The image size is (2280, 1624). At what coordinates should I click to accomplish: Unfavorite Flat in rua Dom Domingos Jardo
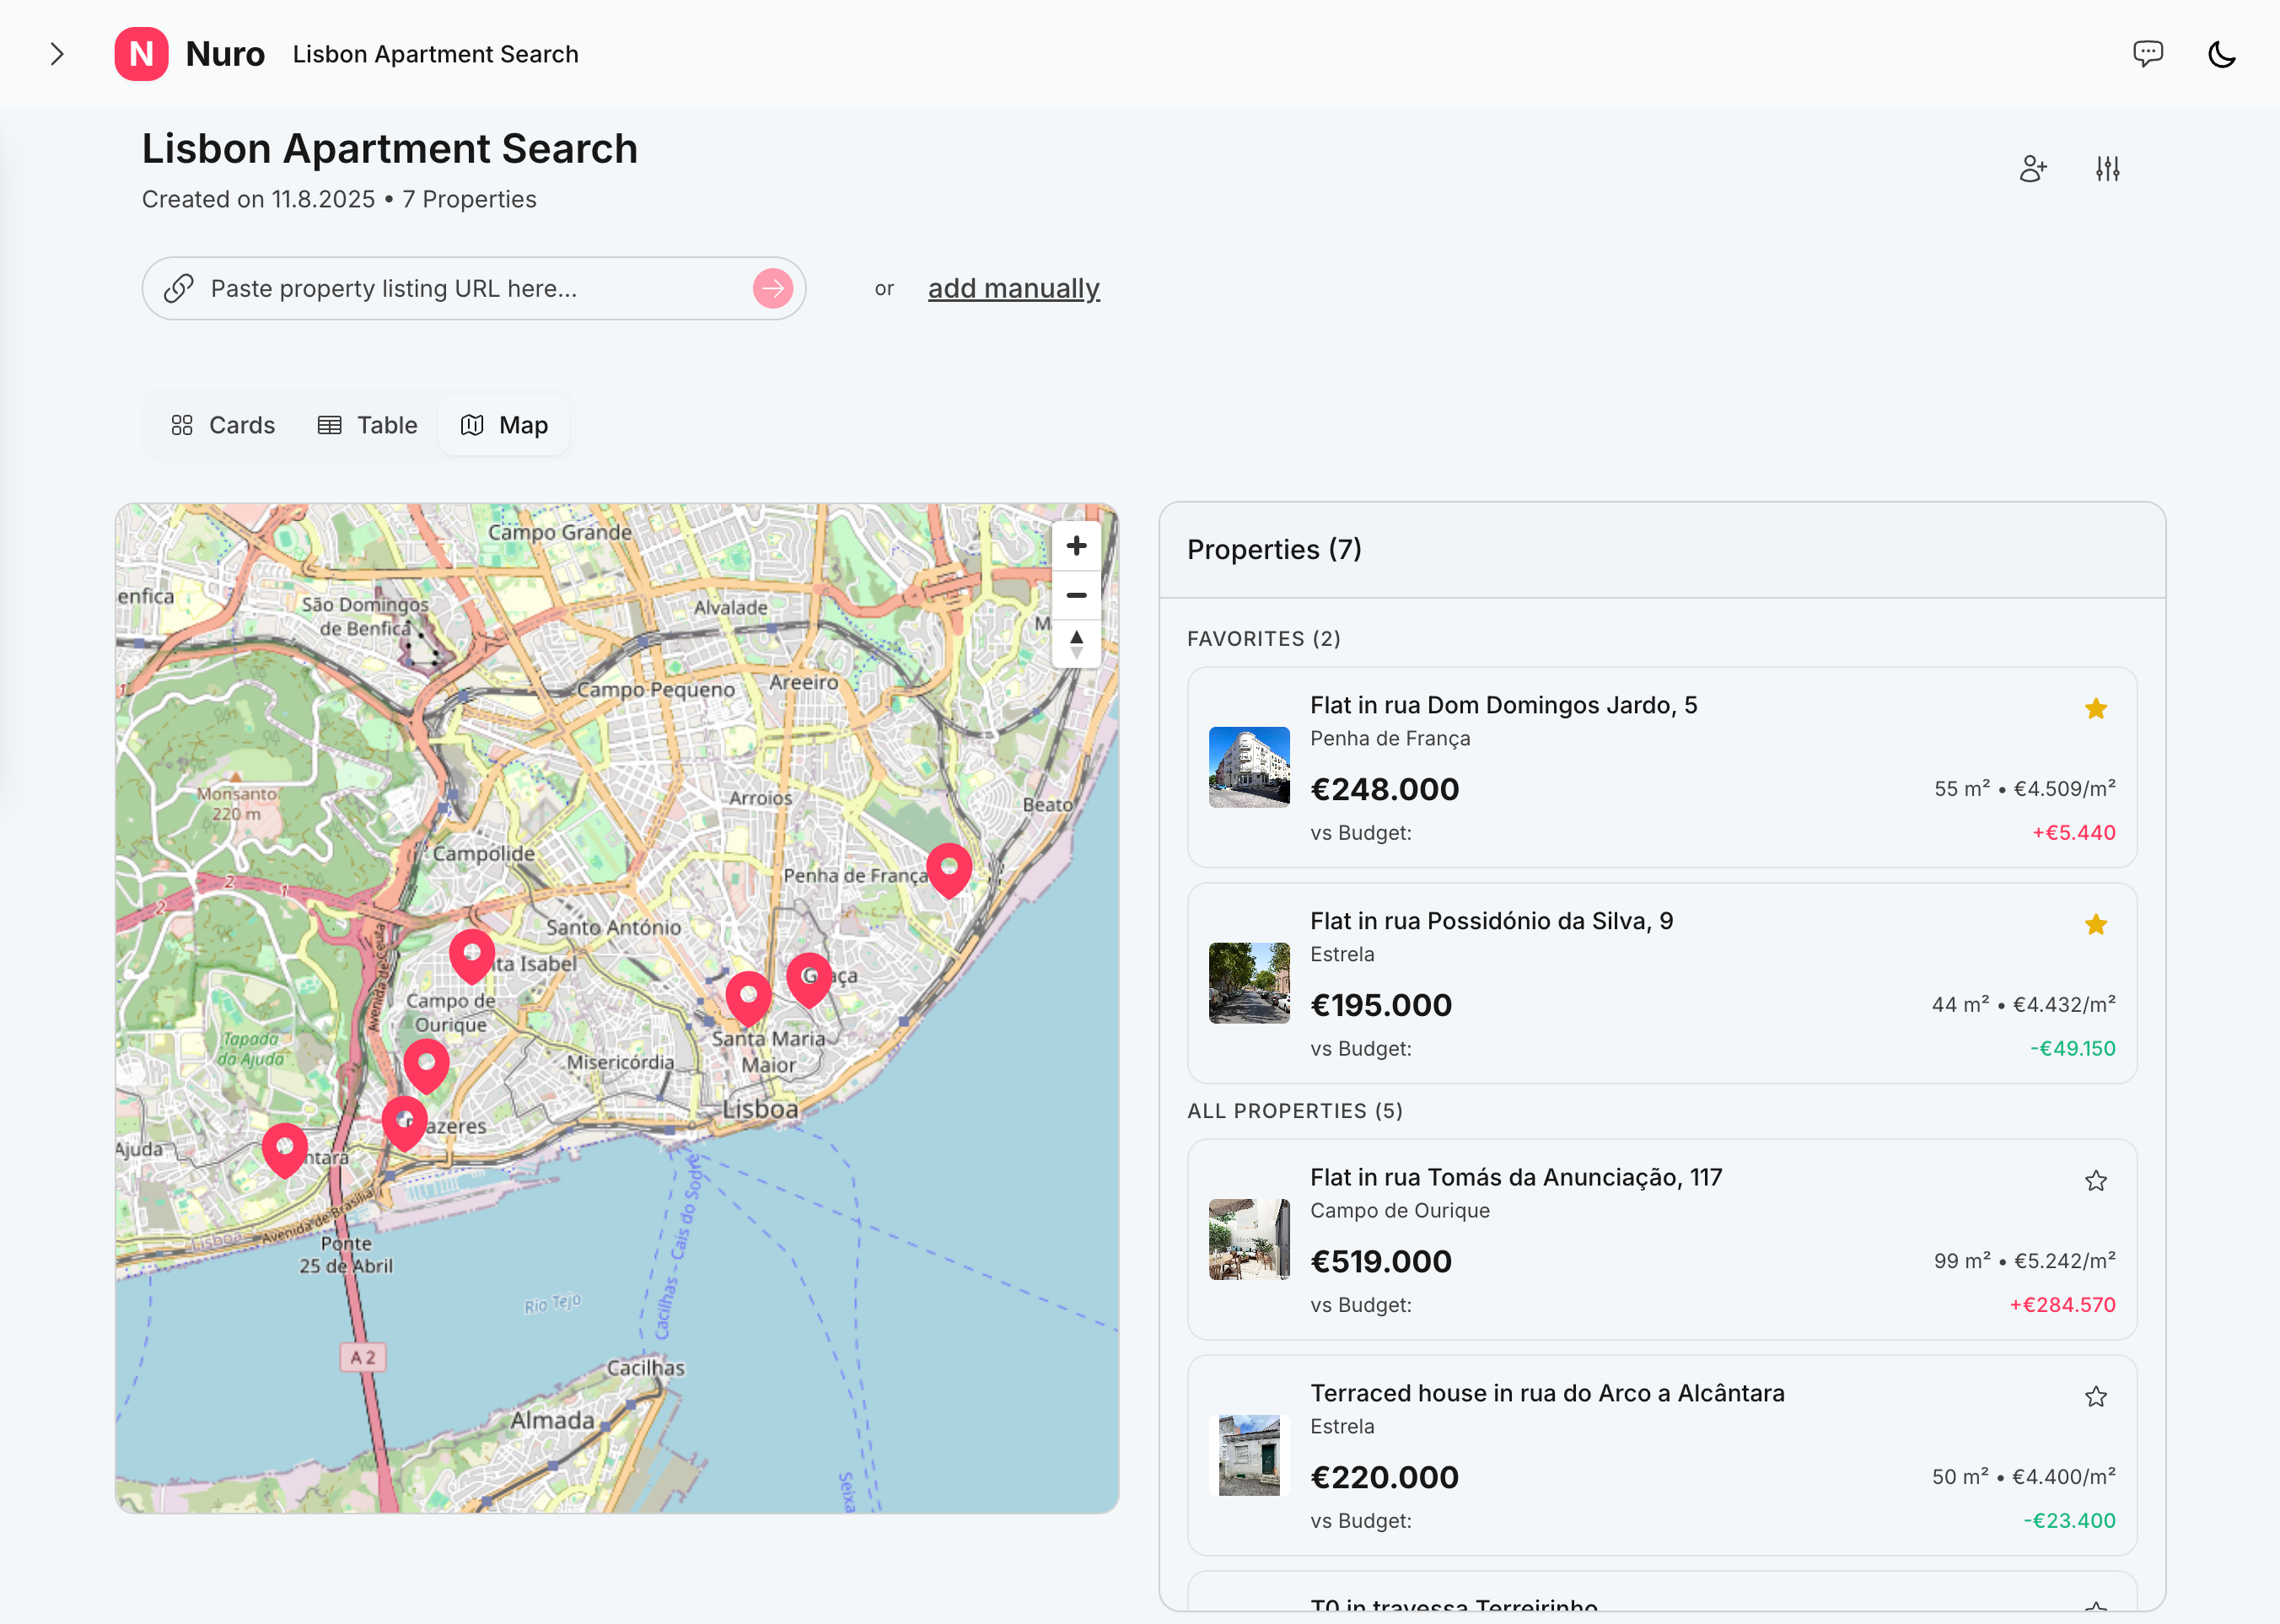pyautogui.click(x=2096, y=708)
